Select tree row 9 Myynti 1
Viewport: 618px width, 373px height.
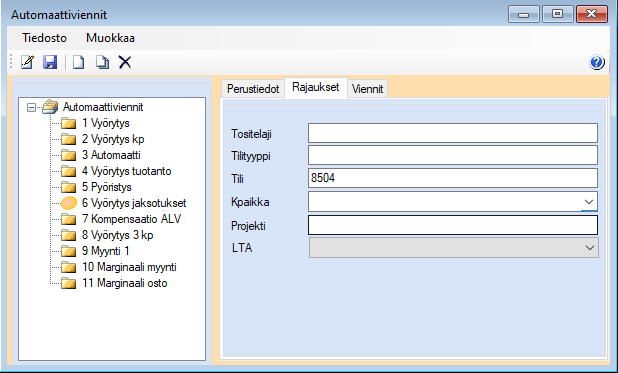(x=106, y=251)
